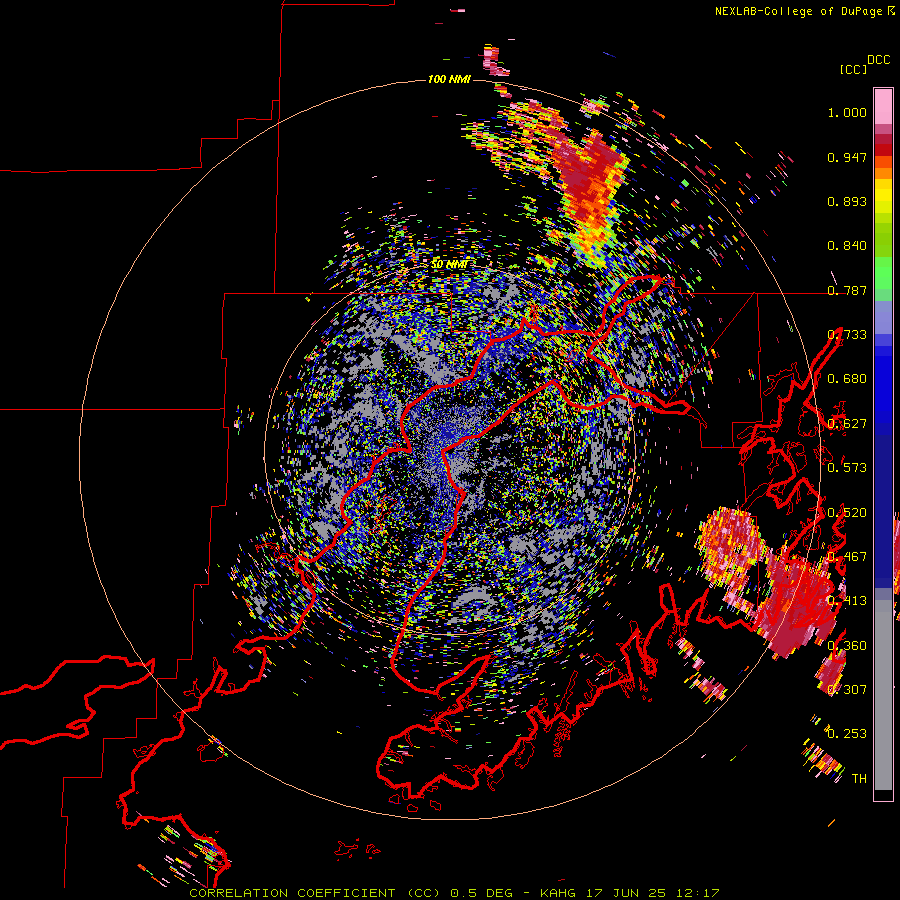Click the TH threshold label
The width and height of the screenshot is (900, 900).
(859, 778)
